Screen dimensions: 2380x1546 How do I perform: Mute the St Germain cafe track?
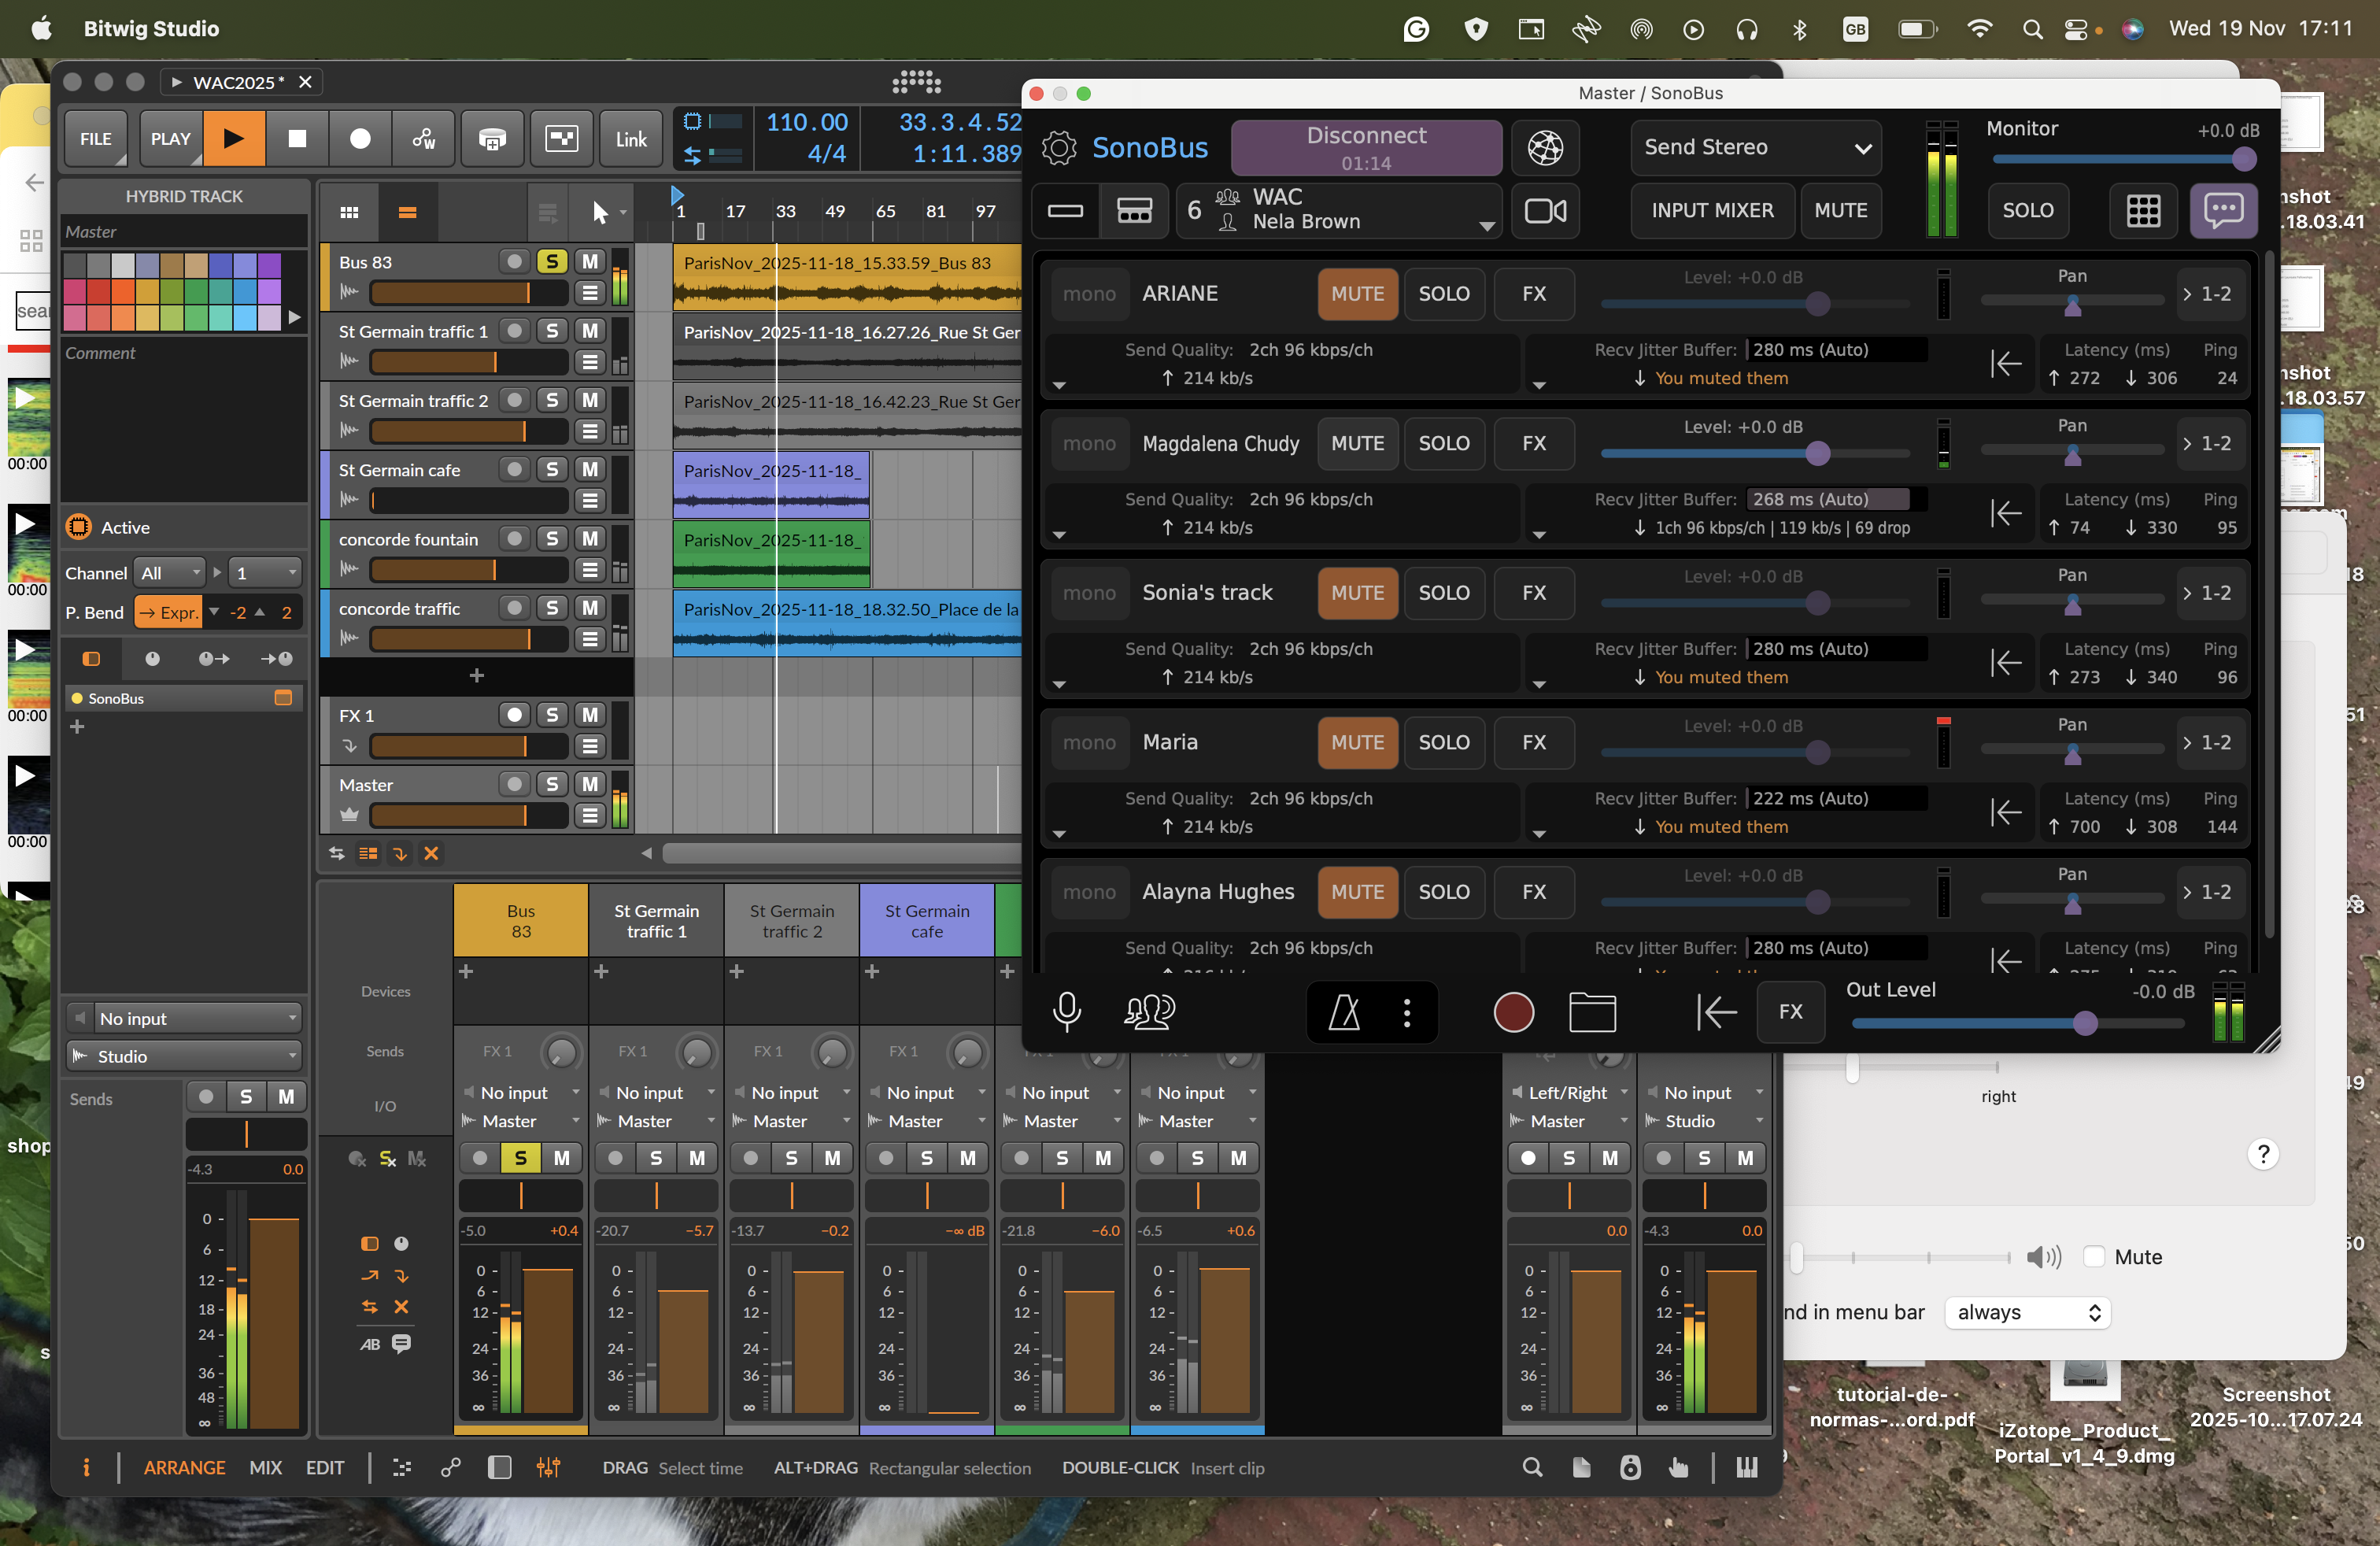(590, 469)
